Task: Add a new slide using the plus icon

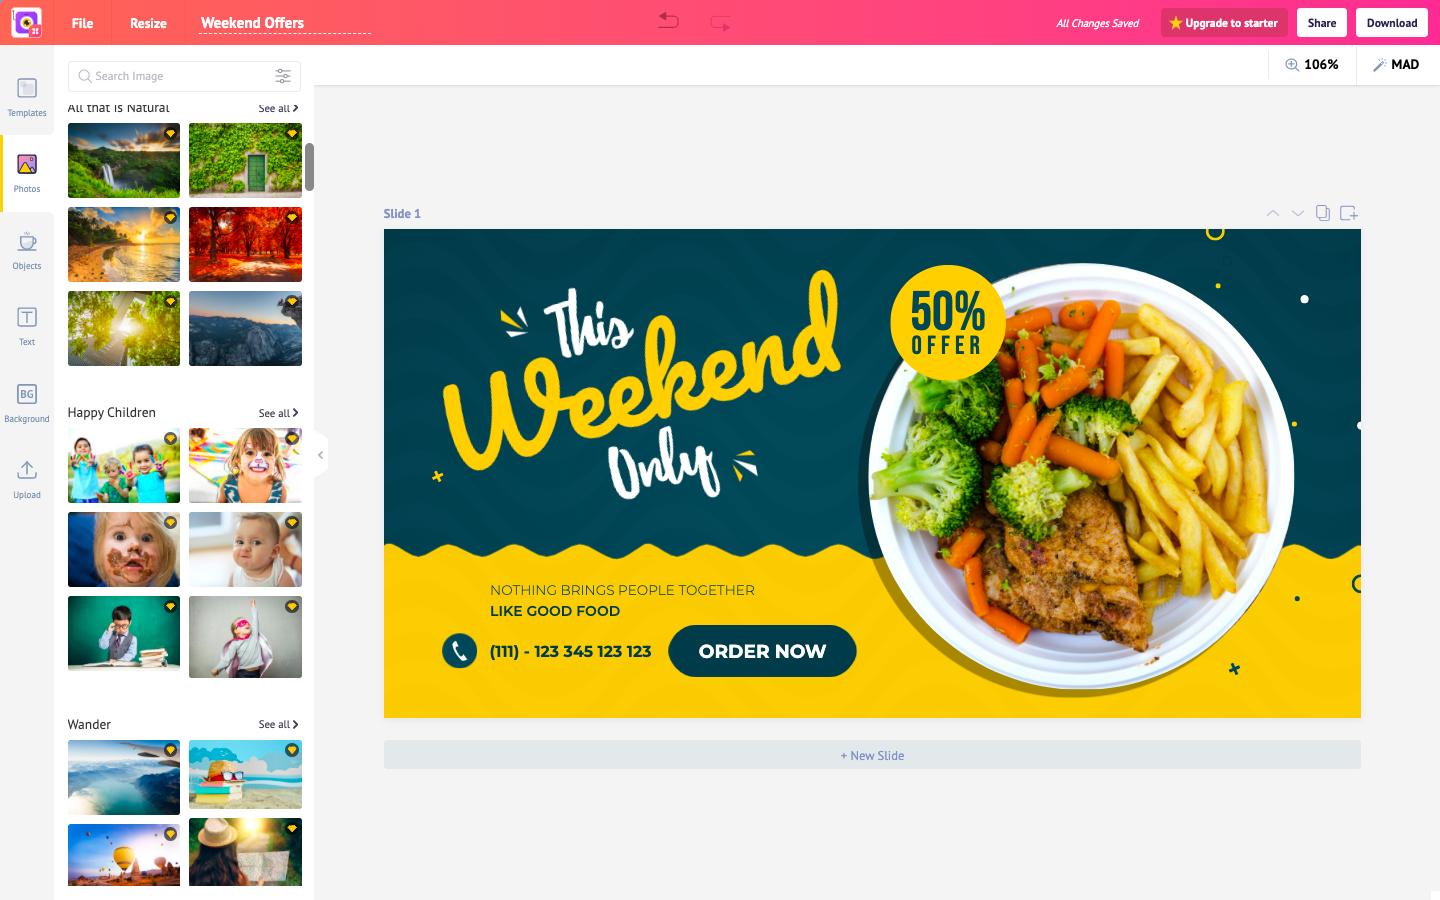Action: [x=1349, y=213]
